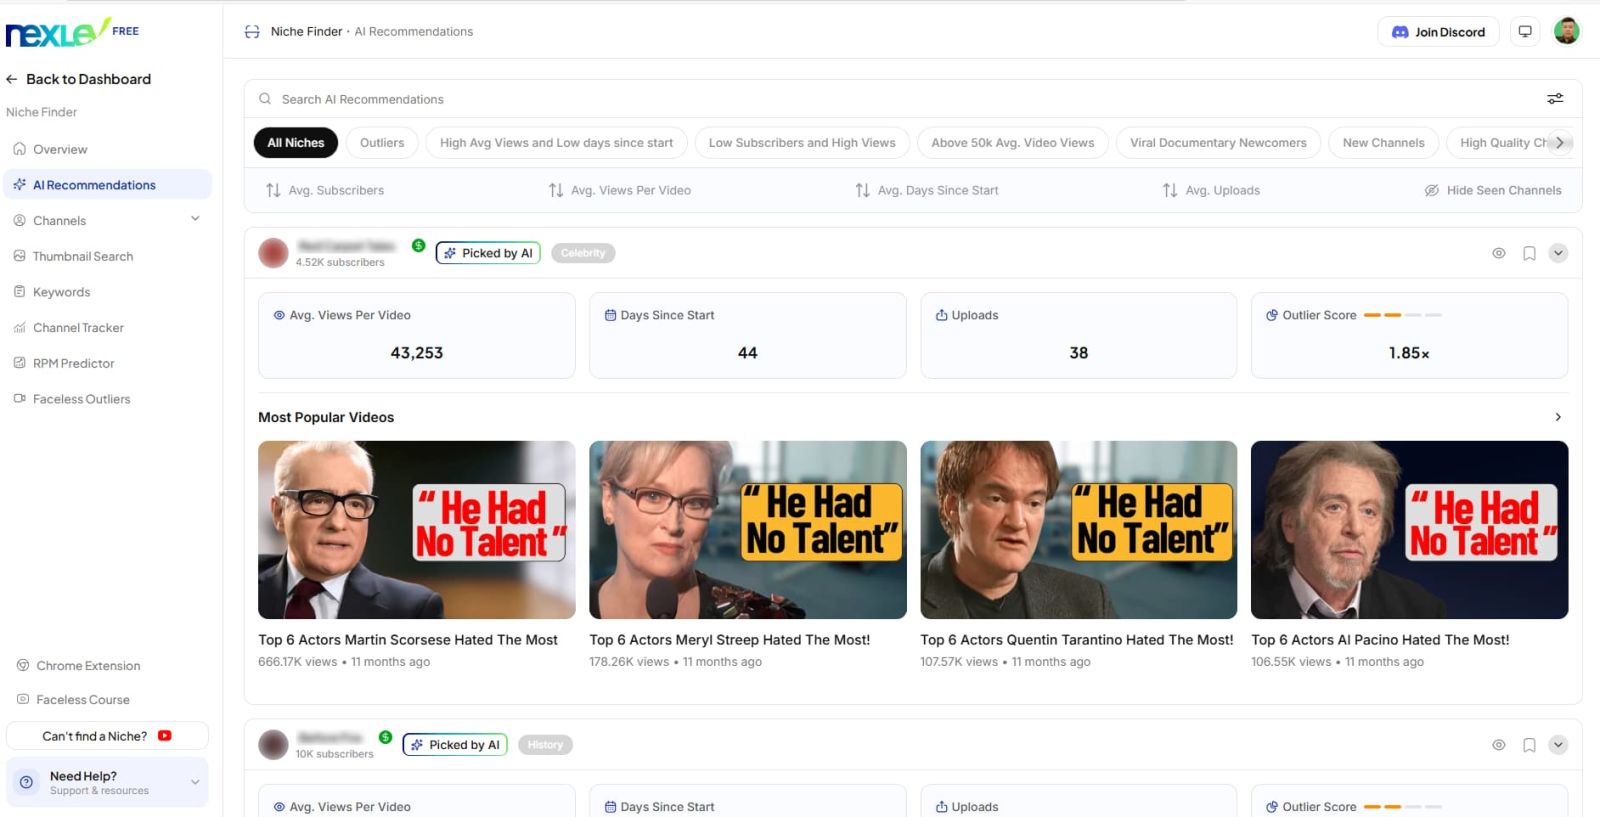The height and width of the screenshot is (817, 1600).
Task: Click title Top 6 Actors Al Pacino Hated
Action: coord(1380,640)
